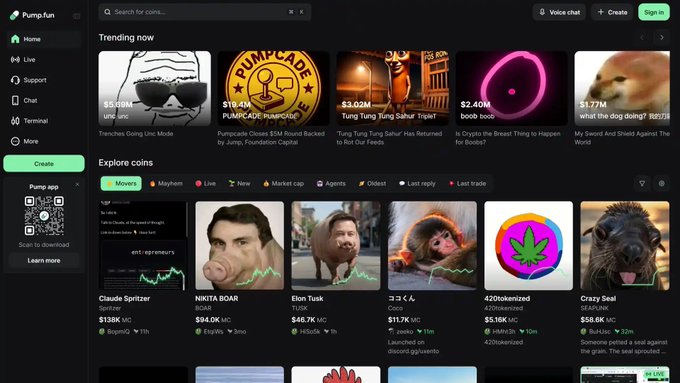Click the Crazy Seal coin title

point(598,298)
